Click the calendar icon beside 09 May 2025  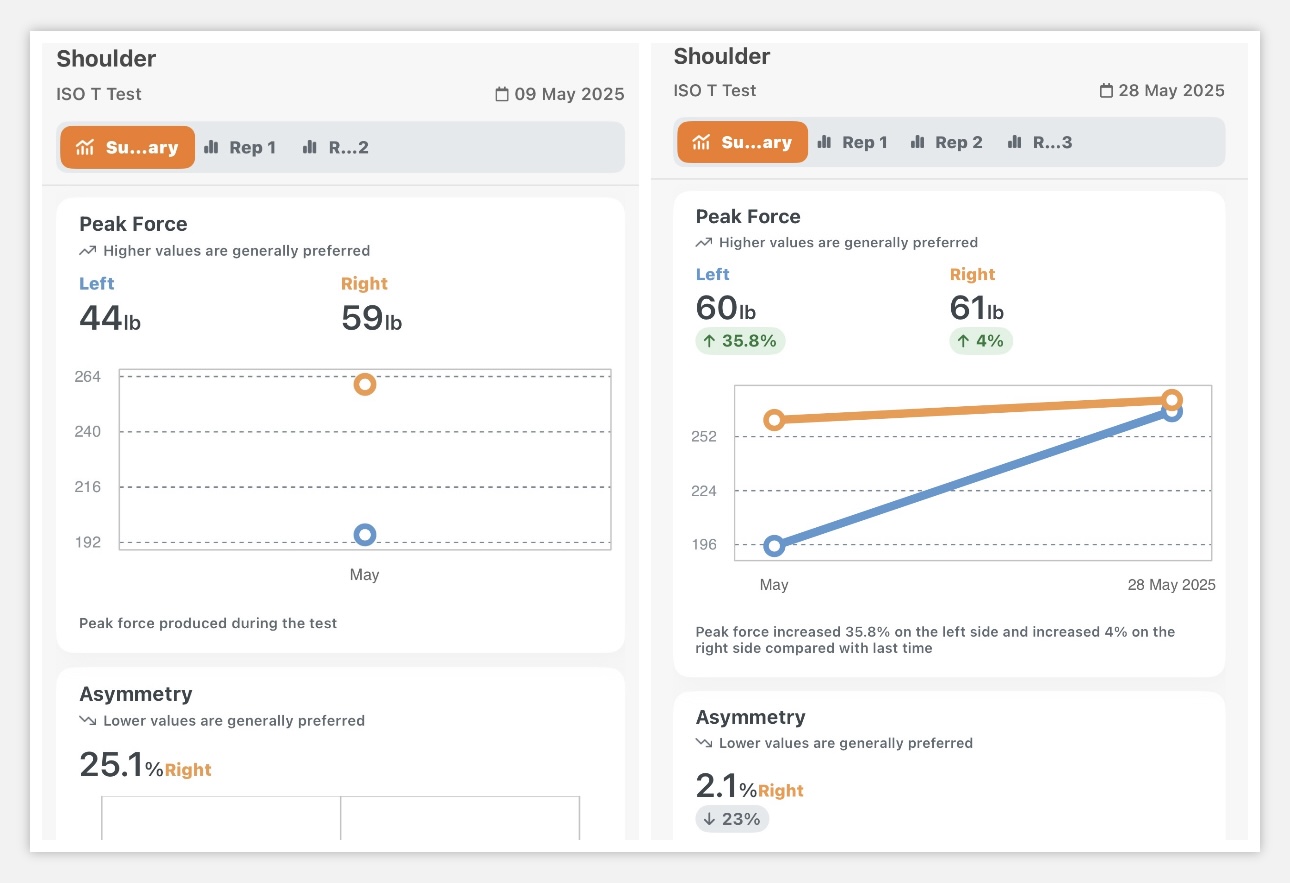(502, 93)
